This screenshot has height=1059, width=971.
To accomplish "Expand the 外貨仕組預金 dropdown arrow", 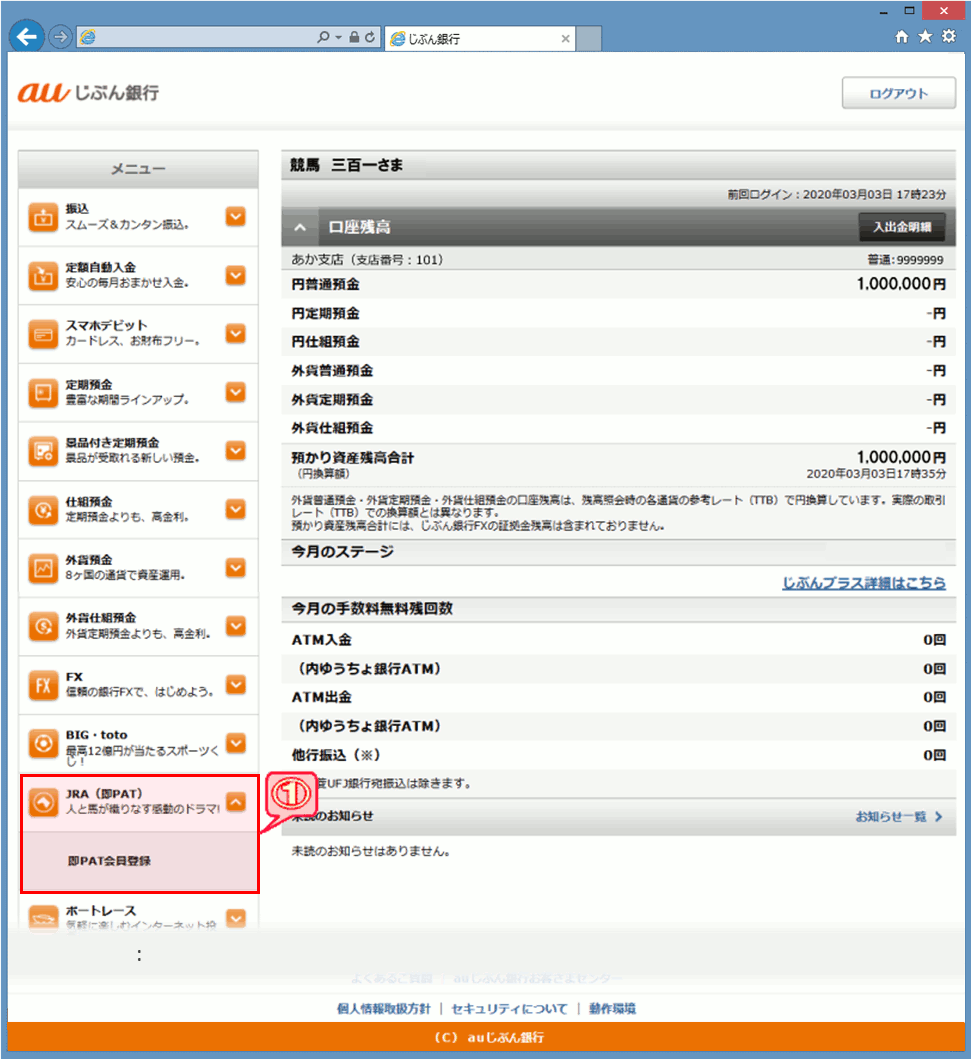I will click(236, 626).
